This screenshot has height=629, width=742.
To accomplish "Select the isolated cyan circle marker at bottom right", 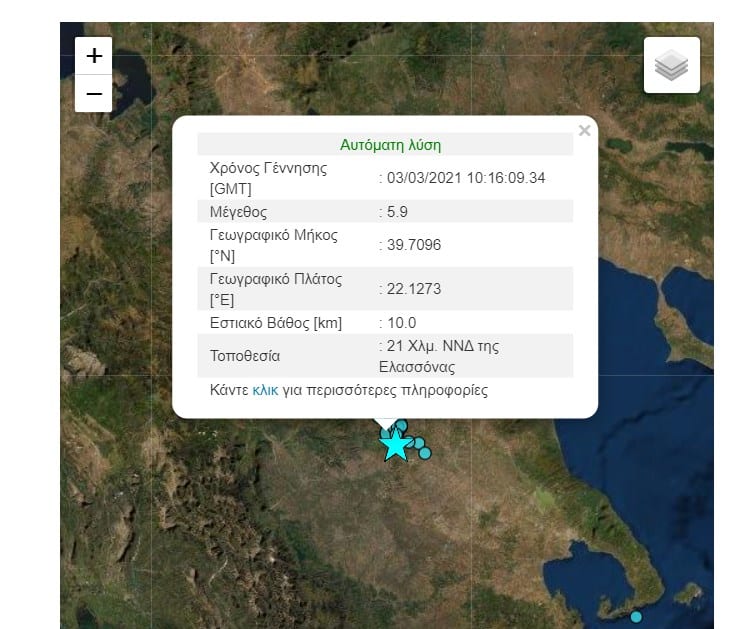I will point(636,617).
